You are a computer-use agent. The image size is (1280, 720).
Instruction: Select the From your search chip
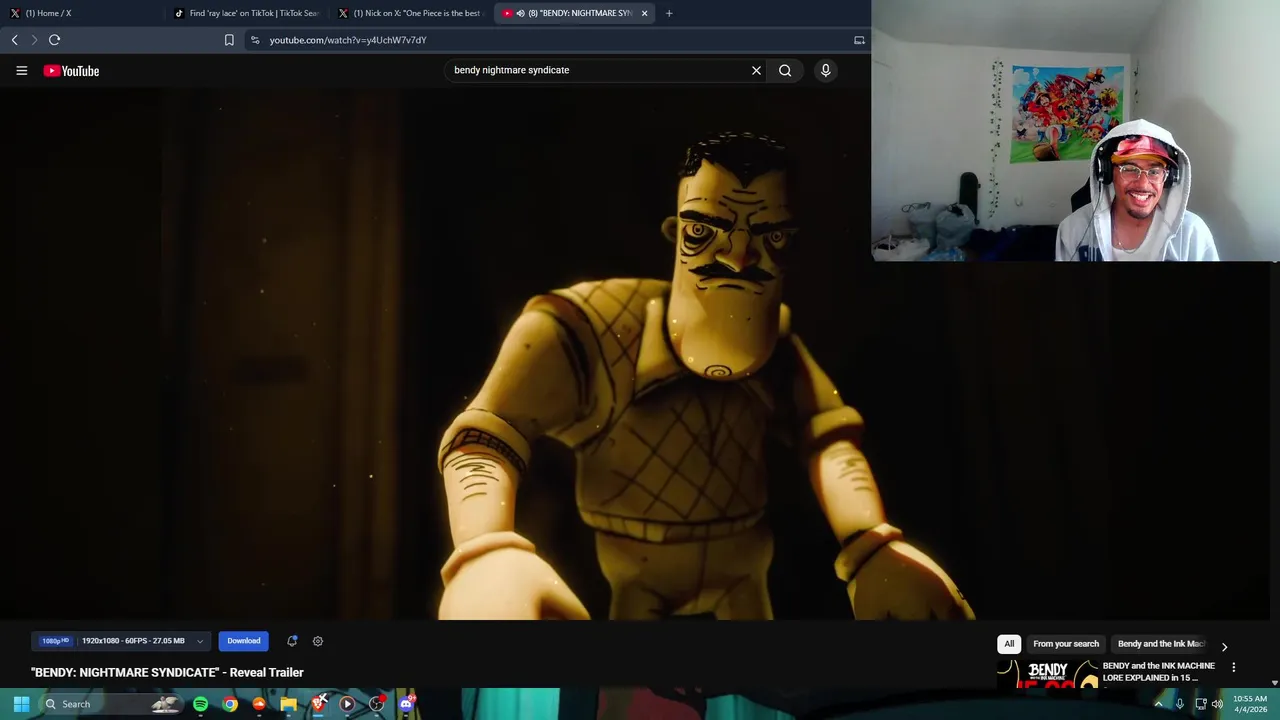pos(1066,644)
